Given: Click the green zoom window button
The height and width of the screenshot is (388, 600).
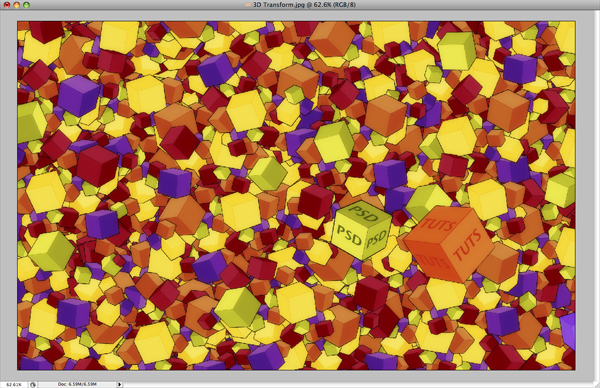Looking at the screenshot, I should 26,5.
